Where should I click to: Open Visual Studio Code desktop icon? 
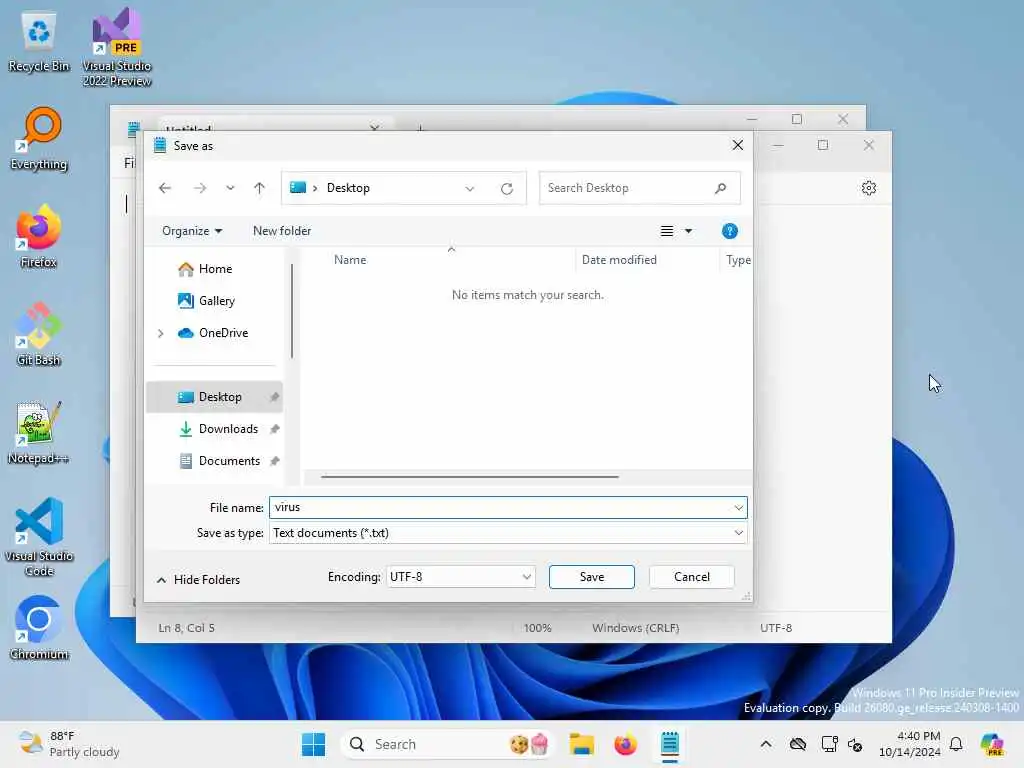[x=39, y=537]
